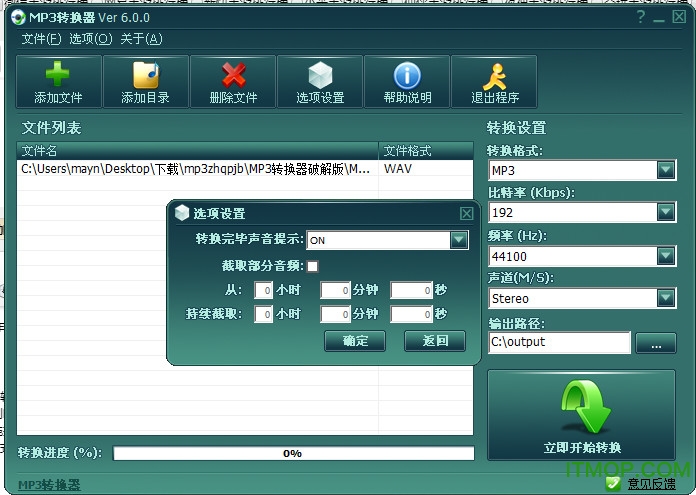Open the 文件(F) menu
Image resolution: width=696 pixels, height=495 pixels.
[41, 39]
